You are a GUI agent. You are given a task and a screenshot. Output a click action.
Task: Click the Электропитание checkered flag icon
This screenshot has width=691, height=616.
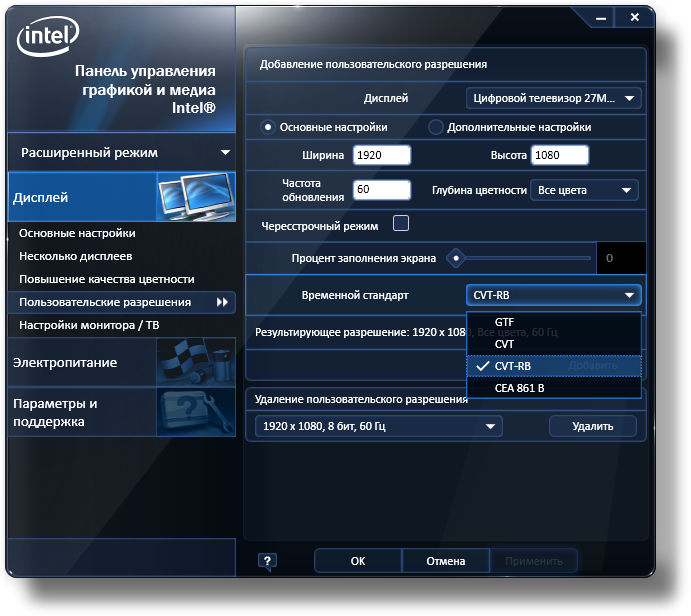(196, 362)
